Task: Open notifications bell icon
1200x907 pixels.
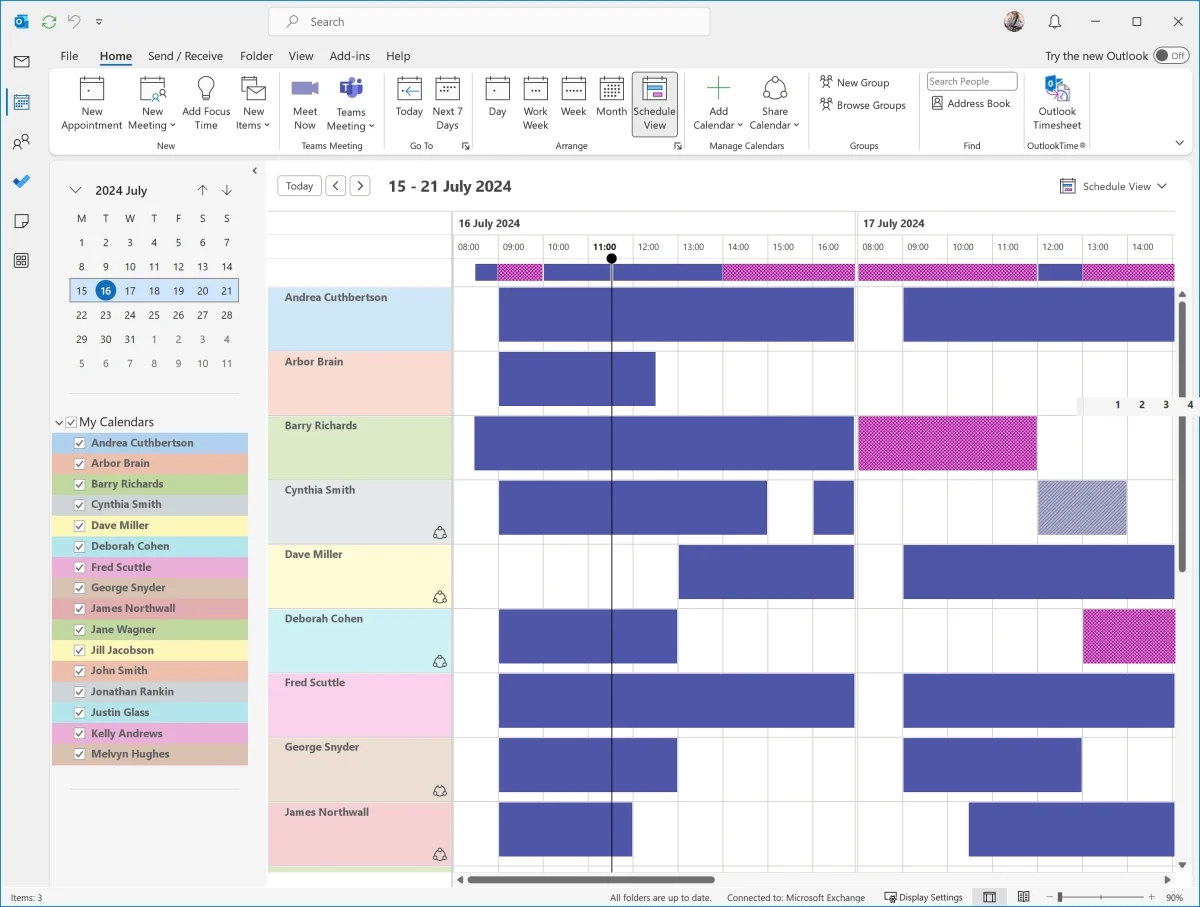Action: (x=1054, y=21)
